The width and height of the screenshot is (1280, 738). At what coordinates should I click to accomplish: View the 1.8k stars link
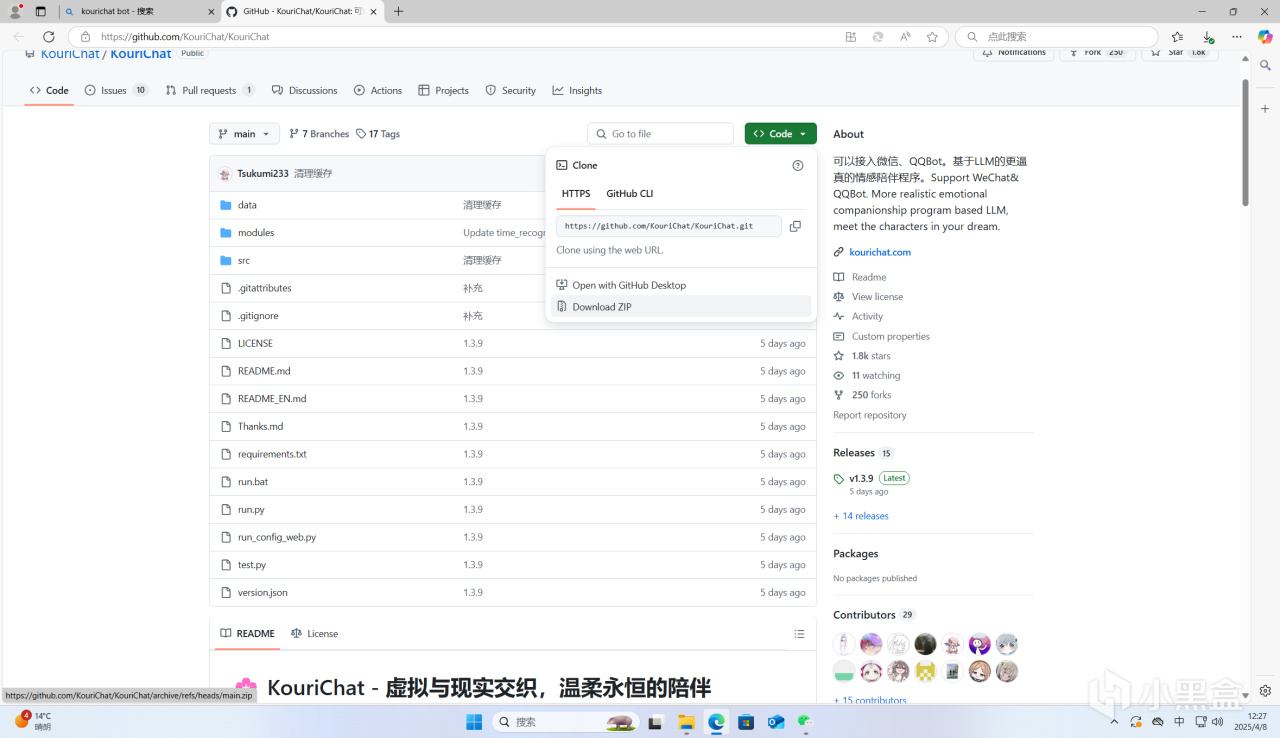(871, 356)
